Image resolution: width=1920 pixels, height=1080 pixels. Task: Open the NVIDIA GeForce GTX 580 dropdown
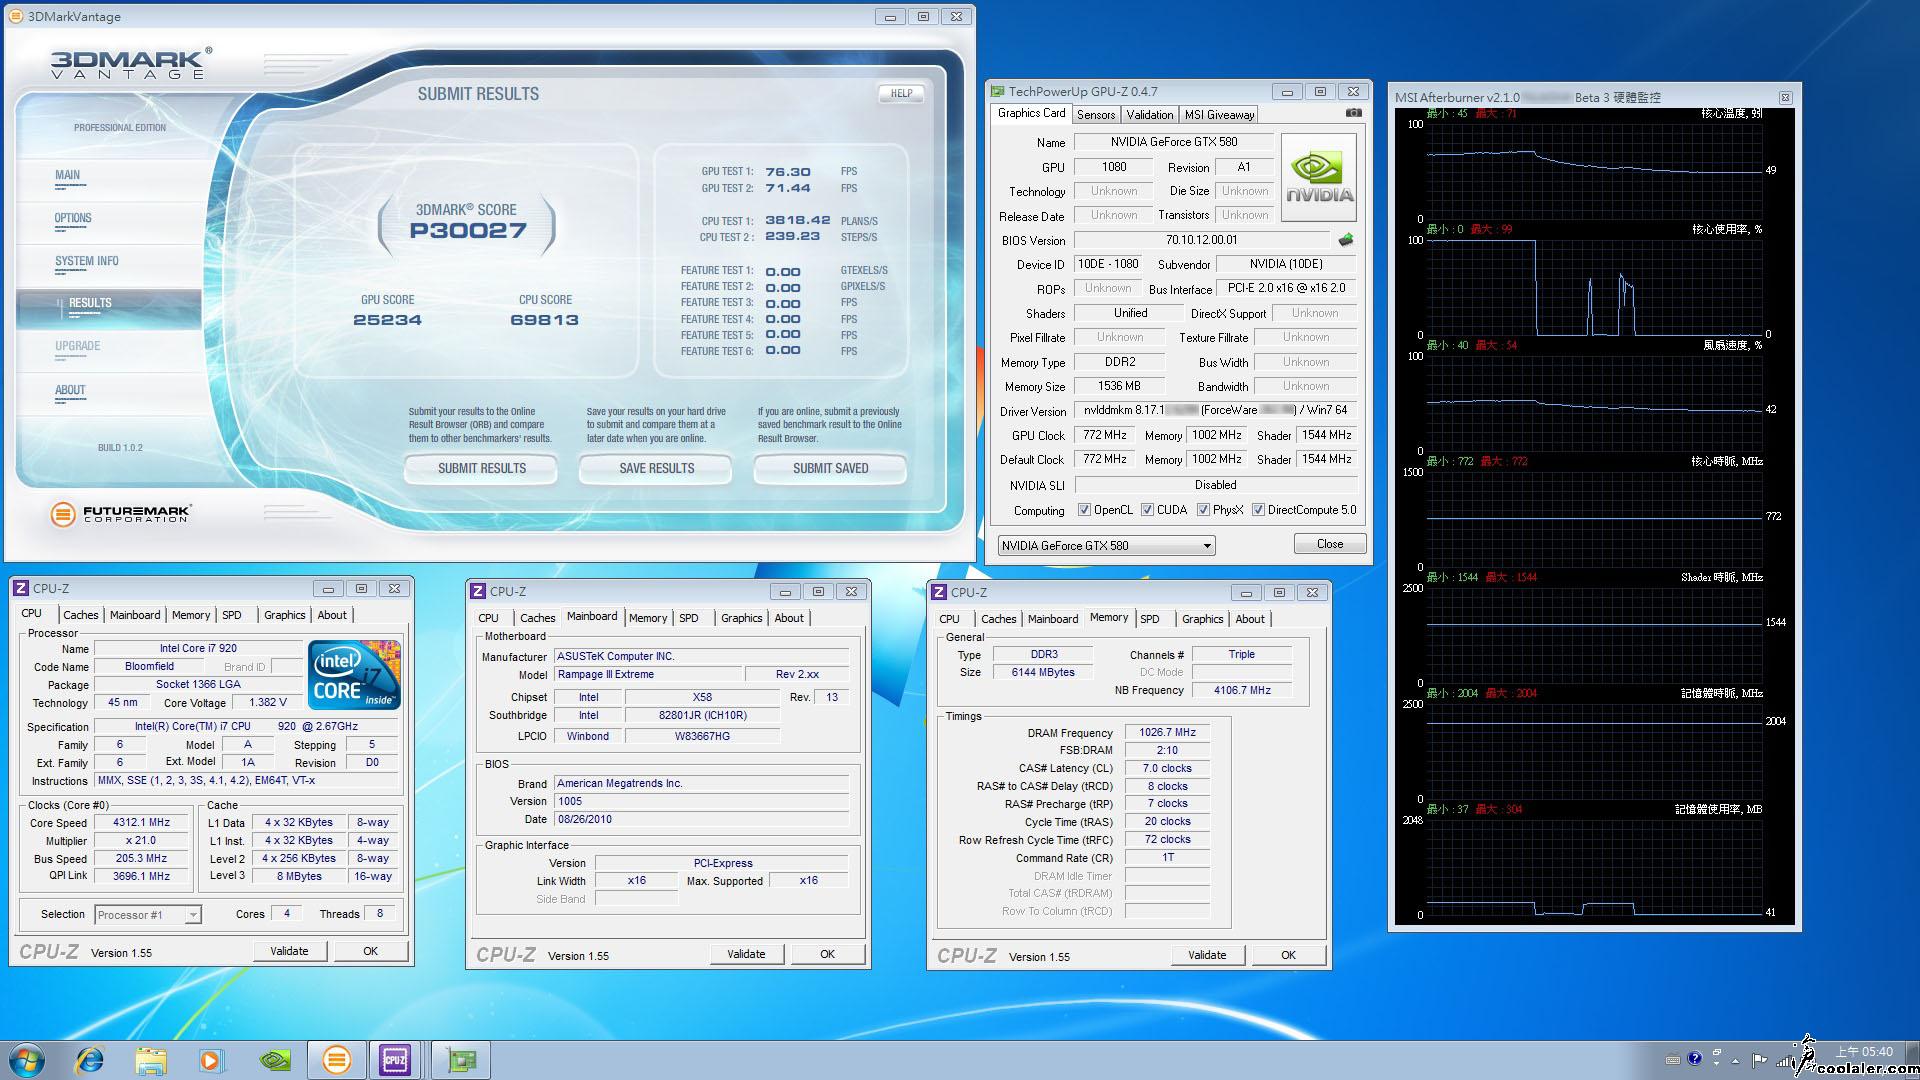[1207, 546]
